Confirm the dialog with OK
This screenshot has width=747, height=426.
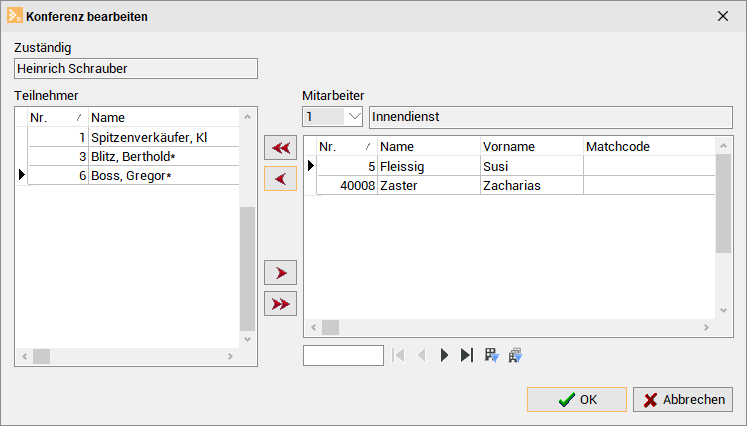(577, 399)
